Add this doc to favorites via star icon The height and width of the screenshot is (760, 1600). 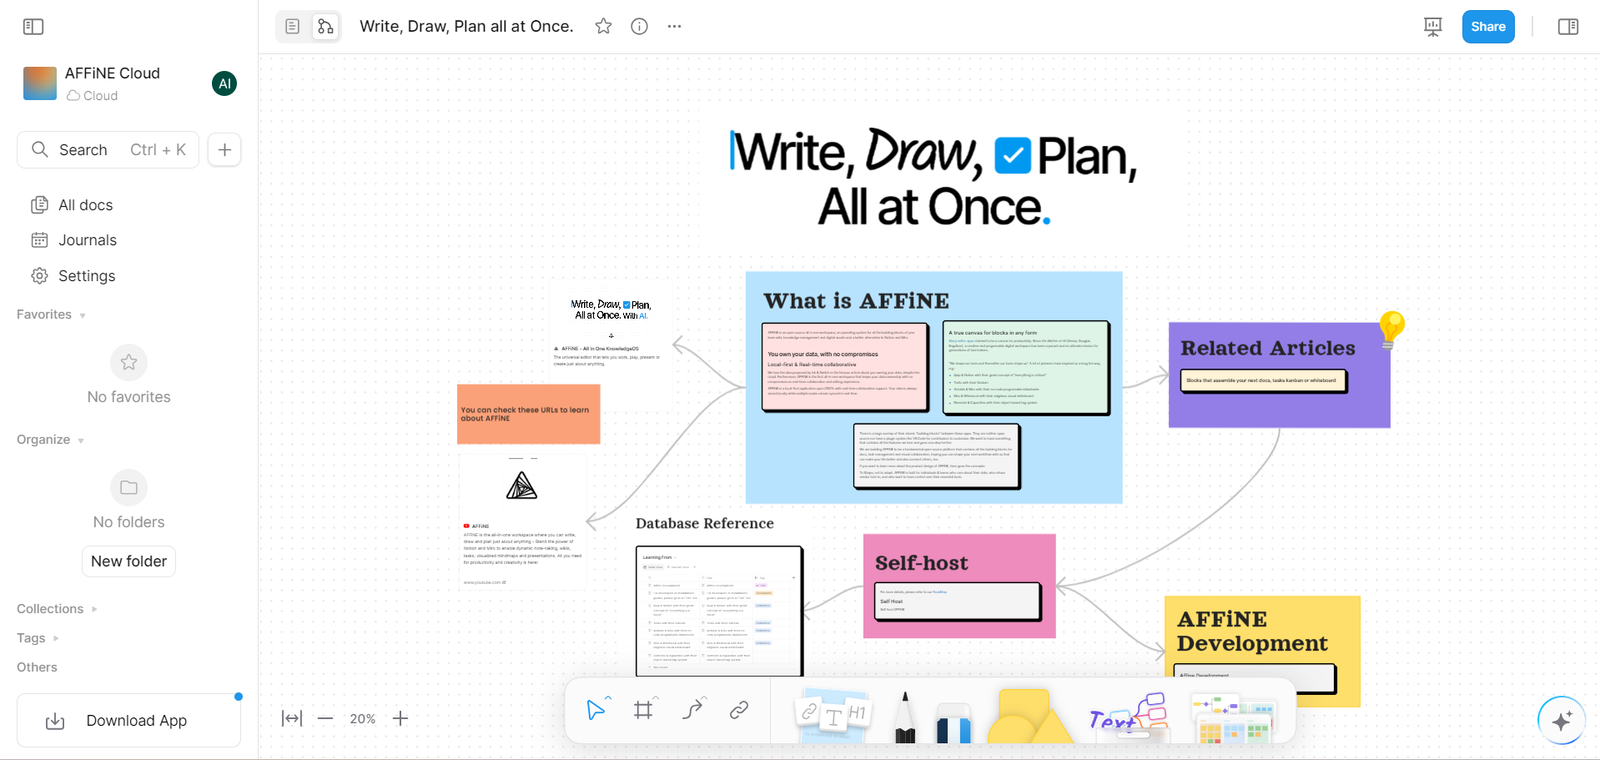603,27
